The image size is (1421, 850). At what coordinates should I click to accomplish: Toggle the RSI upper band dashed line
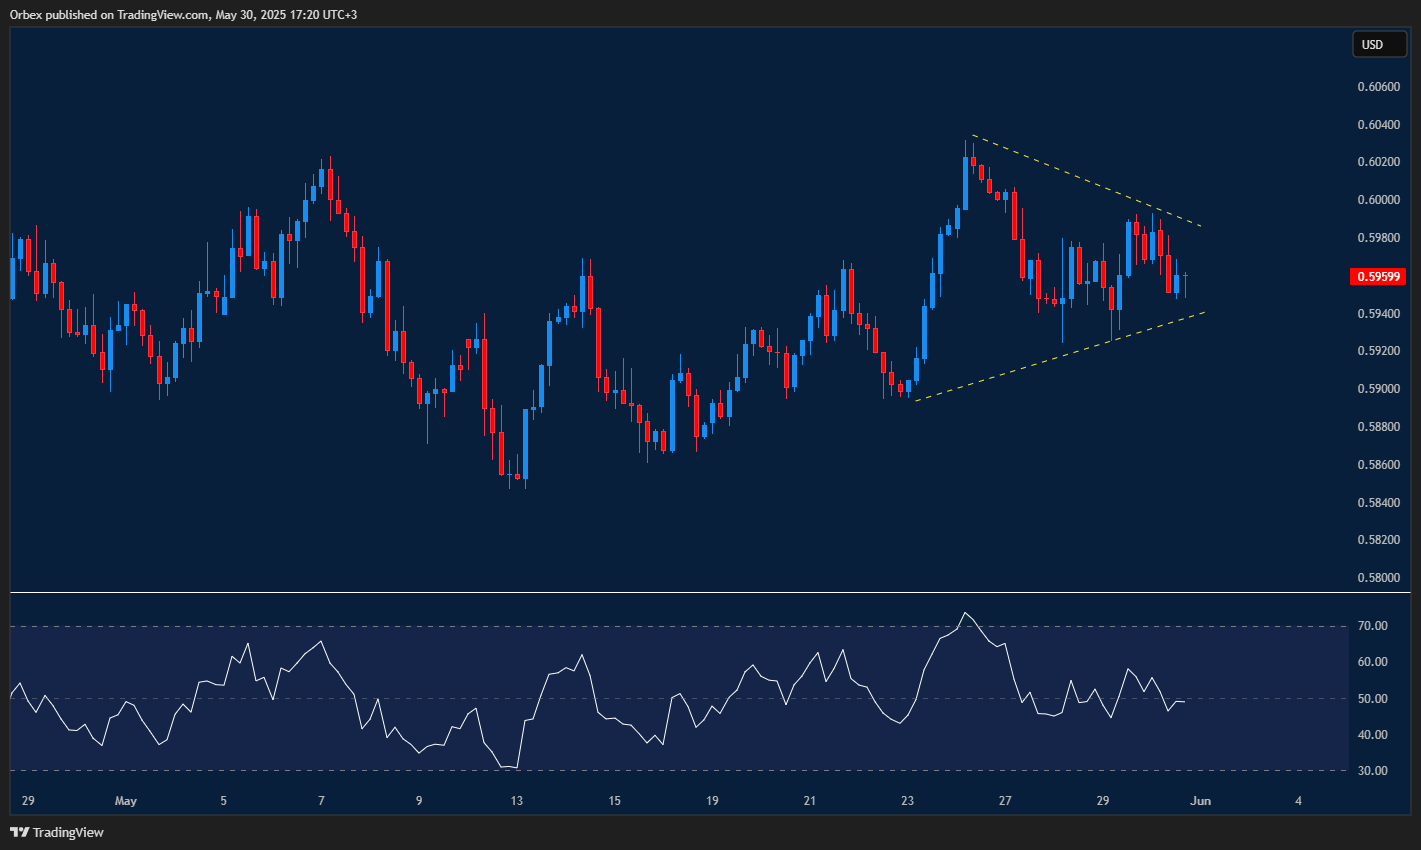(x=700, y=627)
